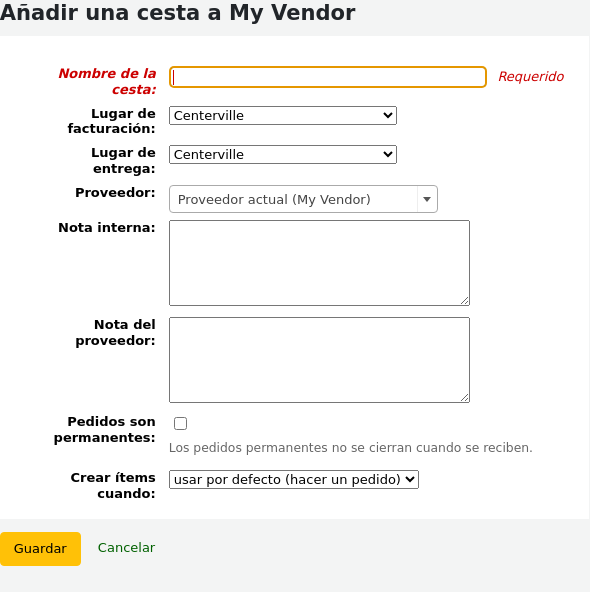Expand the Crear ítems cuando dropdown
This screenshot has width=590, height=592.
coord(294,479)
